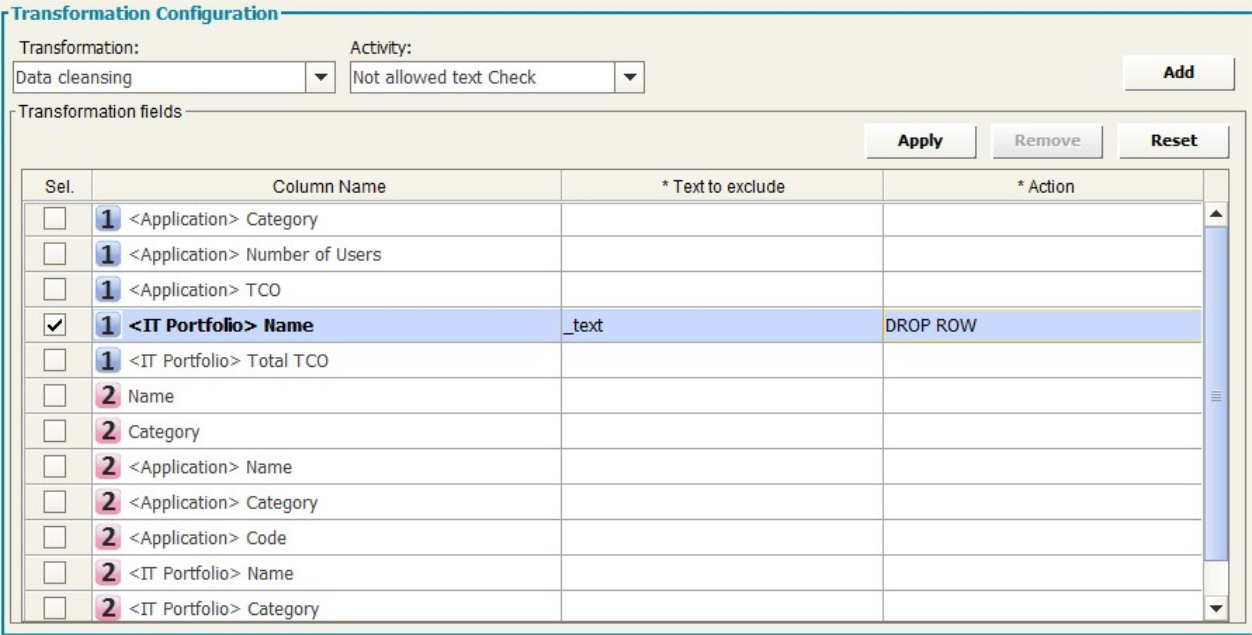Expand the Activity dropdown list
This screenshot has width=1252, height=635.
(629, 77)
